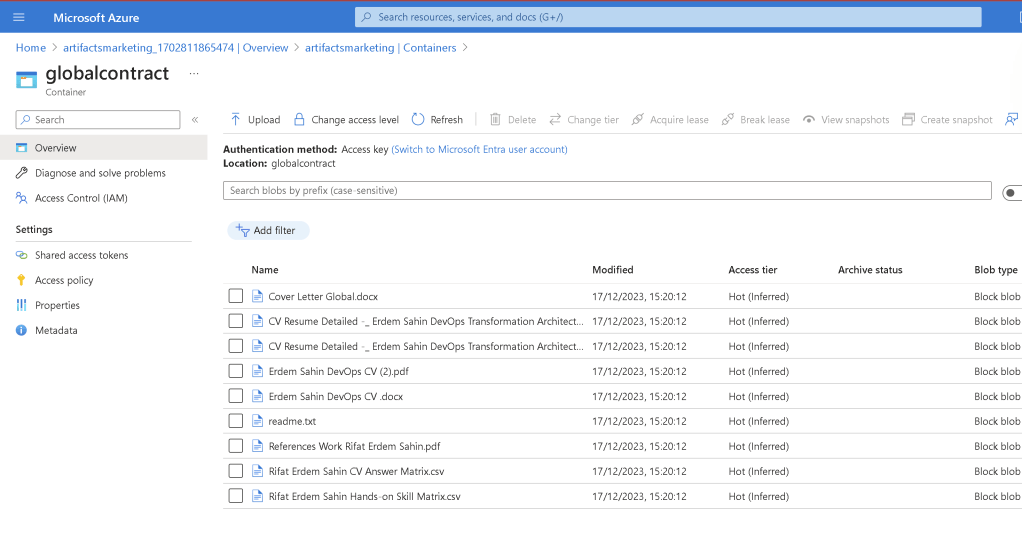Sort by Archive status column header
The height and width of the screenshot is (539, 1022).
870,270
